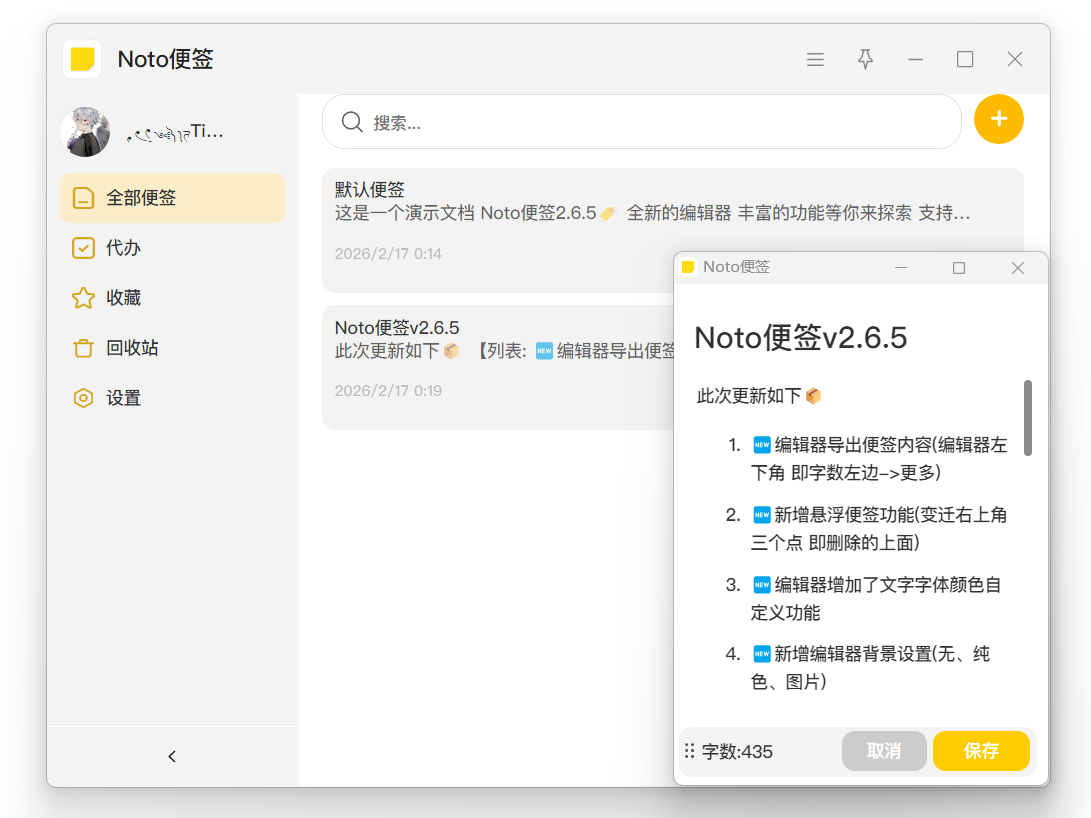Open the 默认便签 note card

coord(500,215)
